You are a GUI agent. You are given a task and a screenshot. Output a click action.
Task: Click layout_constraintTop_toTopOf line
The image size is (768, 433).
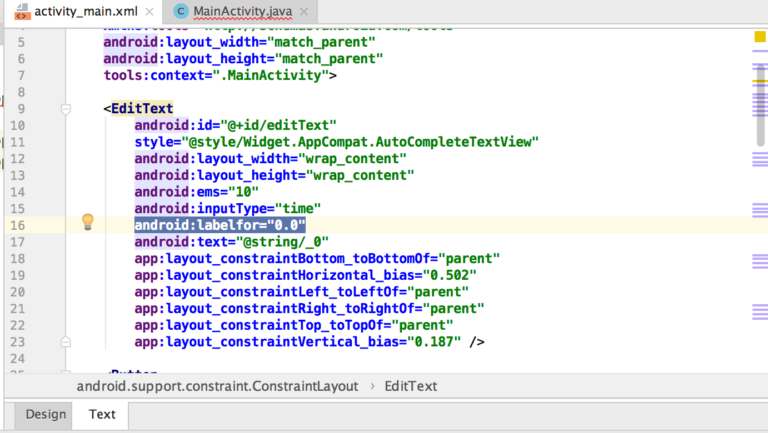[294, 325]
